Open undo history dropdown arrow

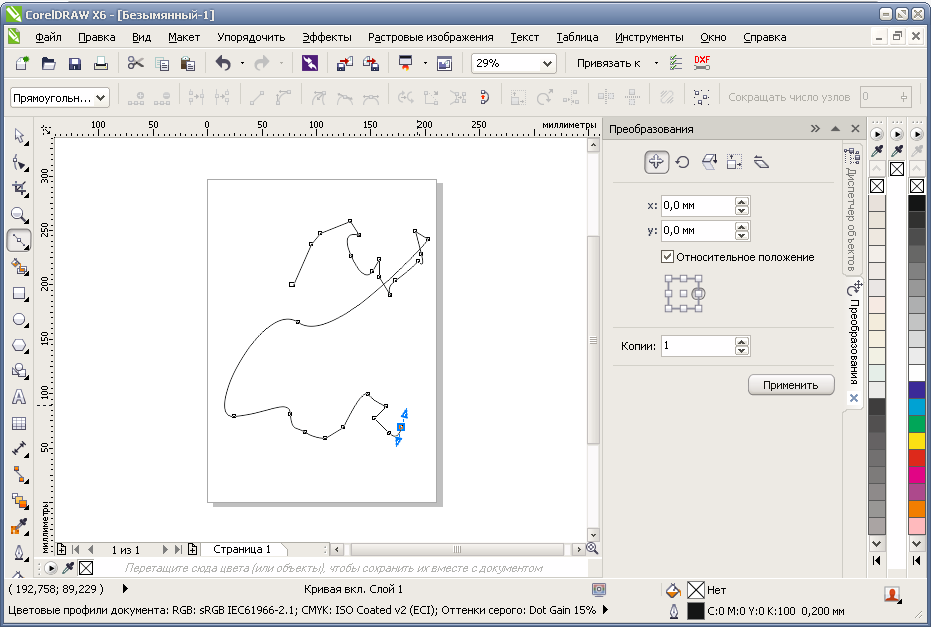[x=242, y=63]
